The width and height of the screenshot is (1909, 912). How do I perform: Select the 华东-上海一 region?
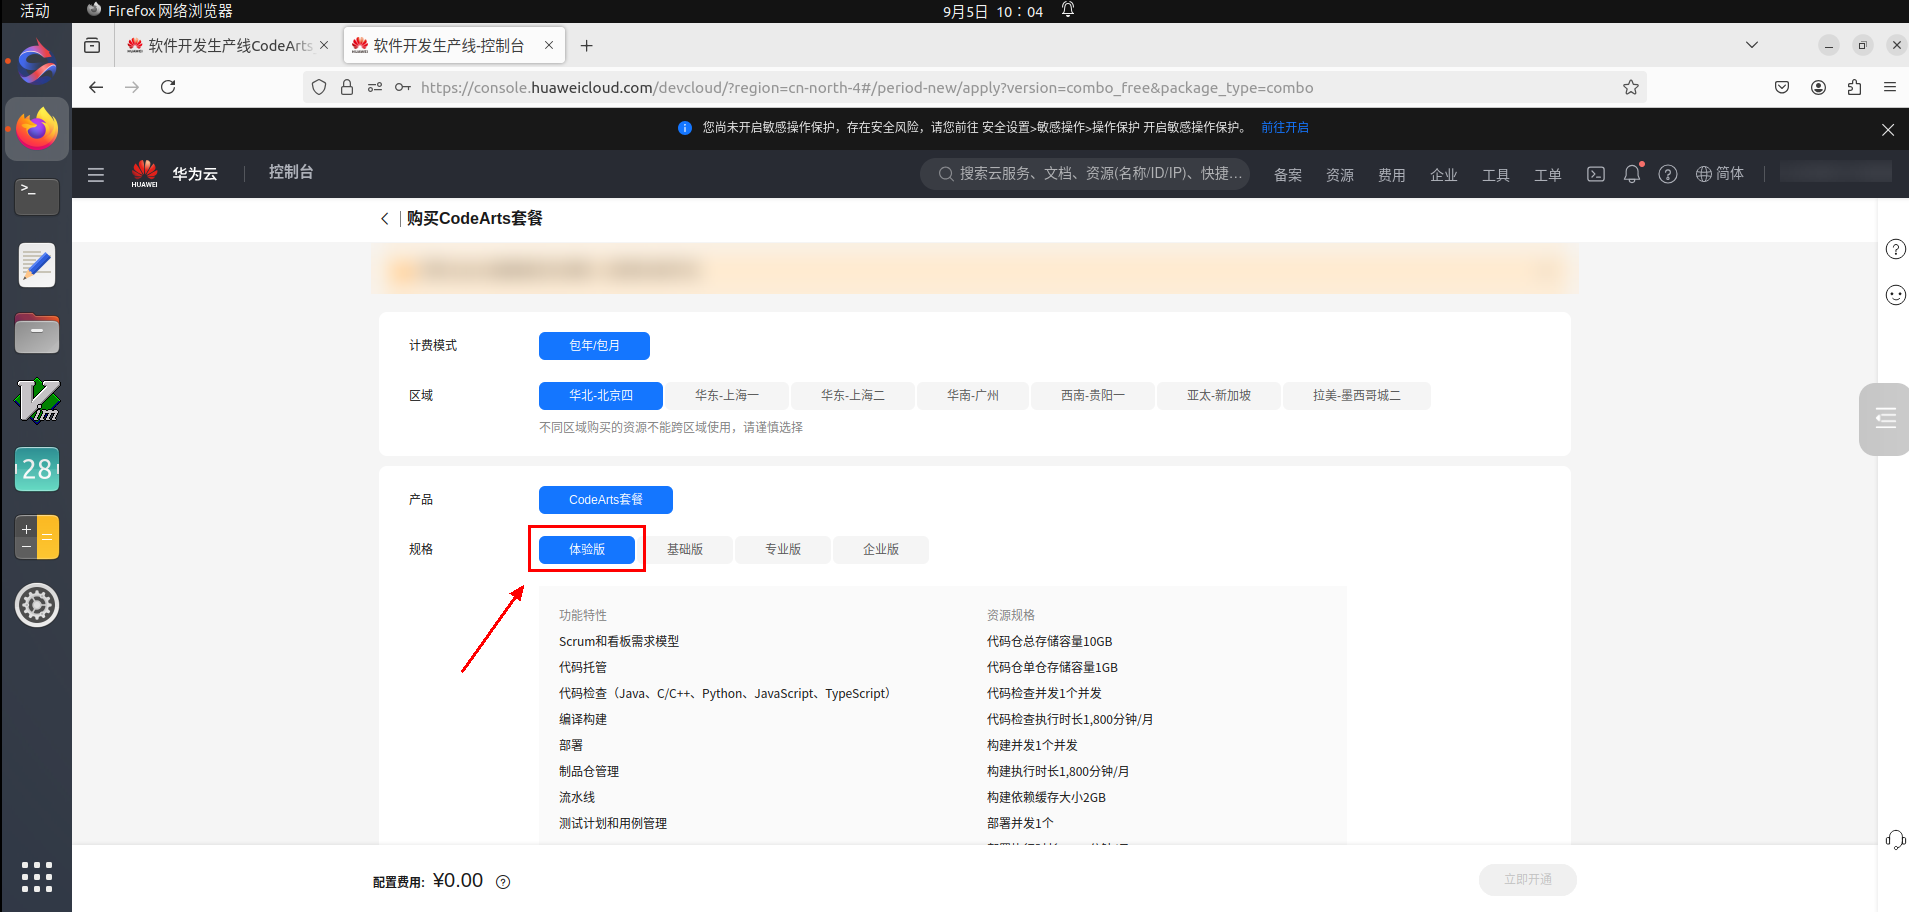[x=727, y=396]
